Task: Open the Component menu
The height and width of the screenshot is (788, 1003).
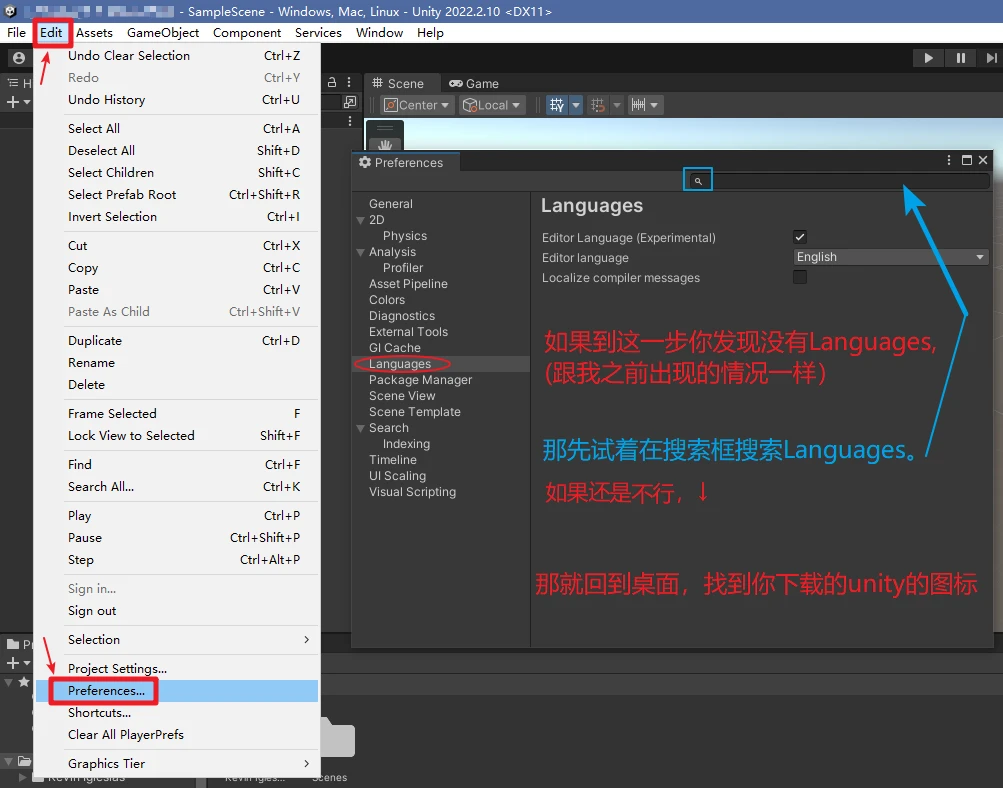Action: tap(247, 33)
